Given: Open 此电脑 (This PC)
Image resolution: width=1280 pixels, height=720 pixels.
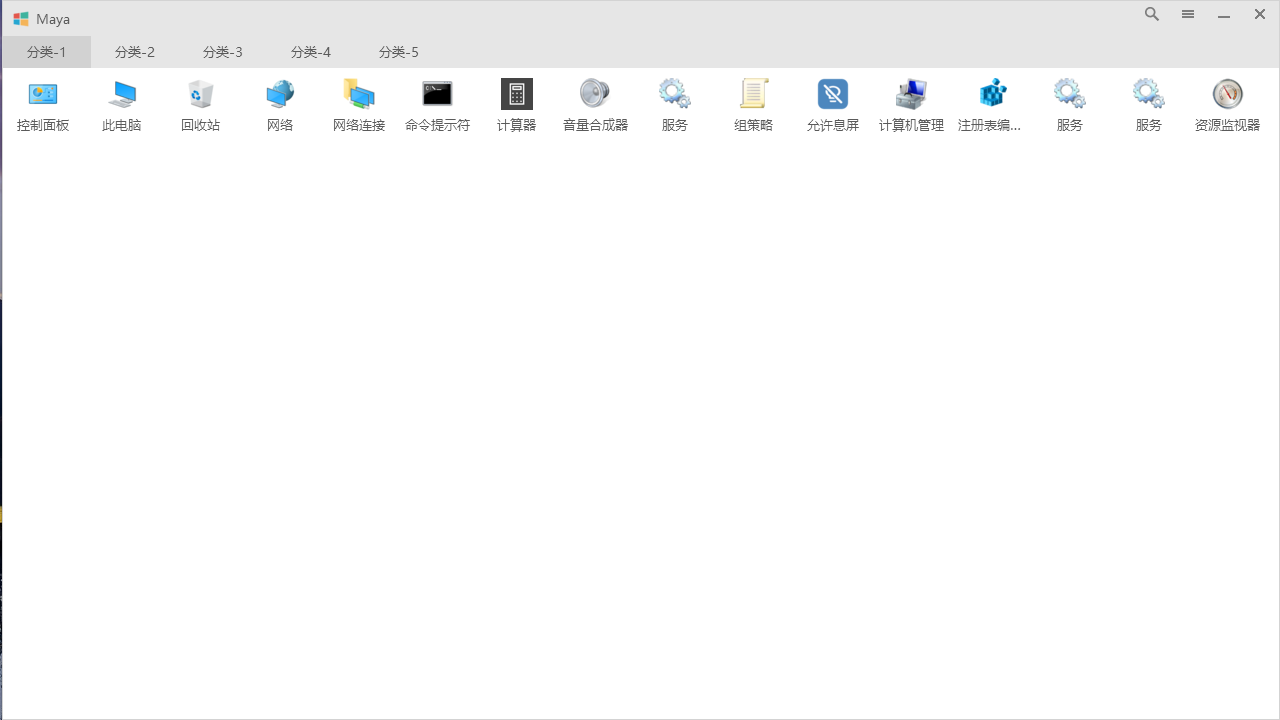Looking at the screenshot, I should point(121,104).
